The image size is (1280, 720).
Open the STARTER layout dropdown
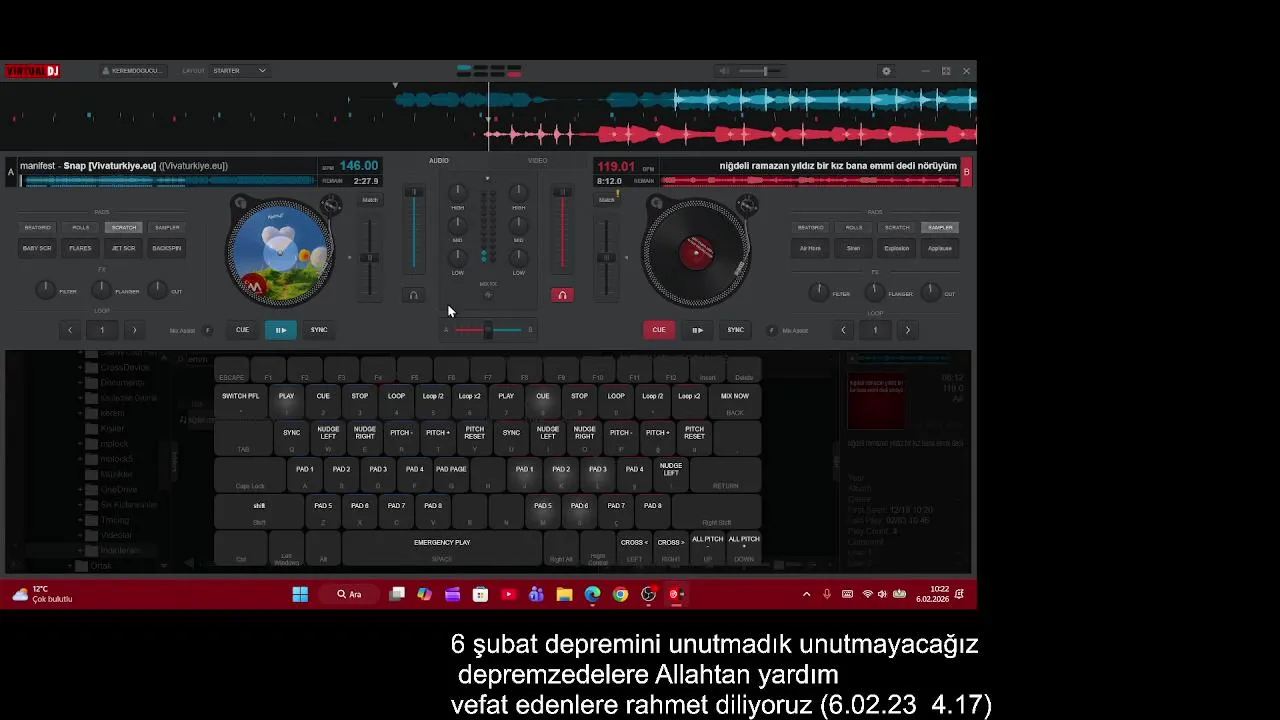point(239,71)
